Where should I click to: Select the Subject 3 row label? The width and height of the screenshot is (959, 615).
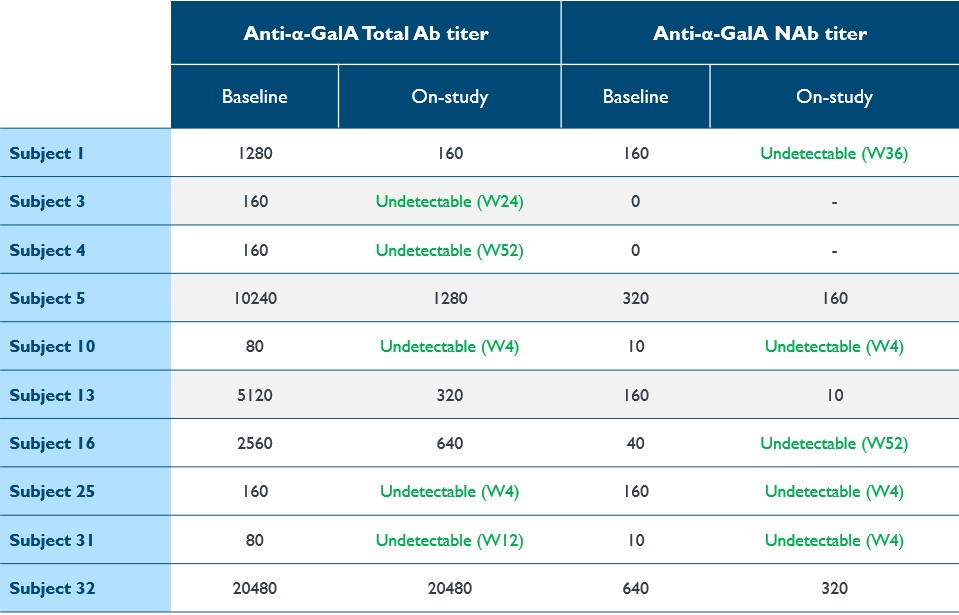(47, 201)
